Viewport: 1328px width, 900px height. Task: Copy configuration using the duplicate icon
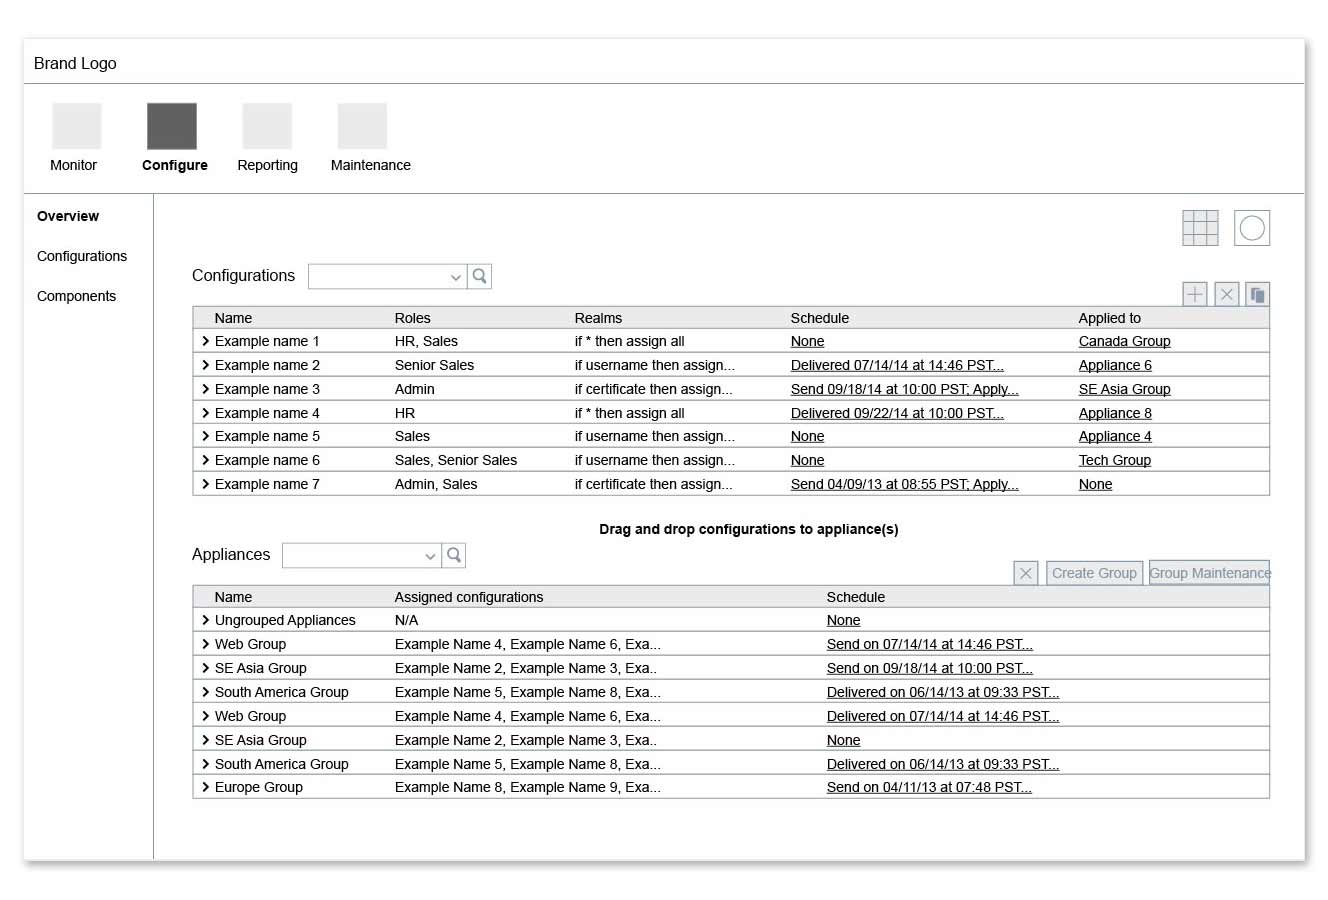click(1258, 294)
